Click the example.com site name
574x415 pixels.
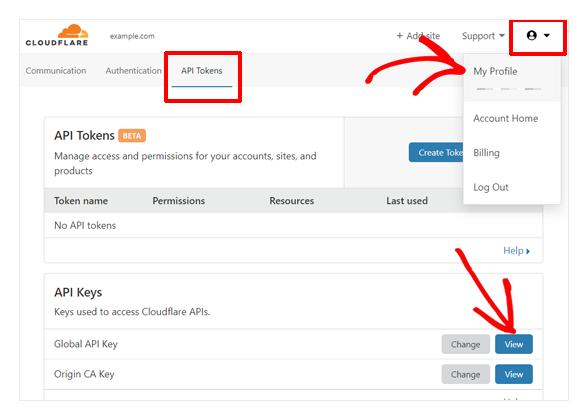coord(132,36)
